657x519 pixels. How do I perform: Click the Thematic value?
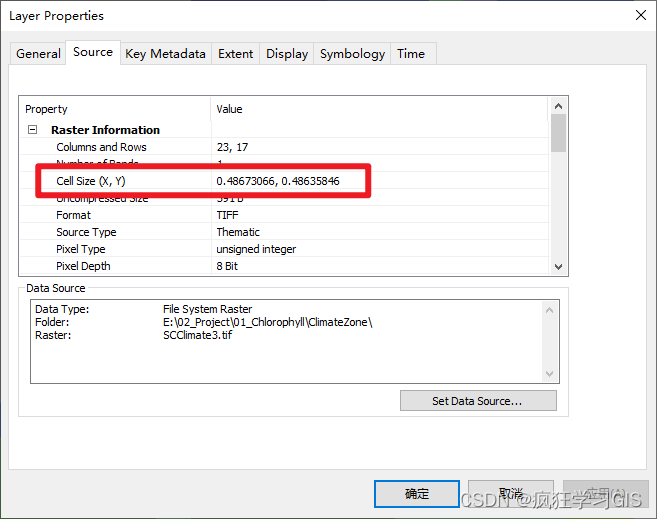(x=238, y=232)
